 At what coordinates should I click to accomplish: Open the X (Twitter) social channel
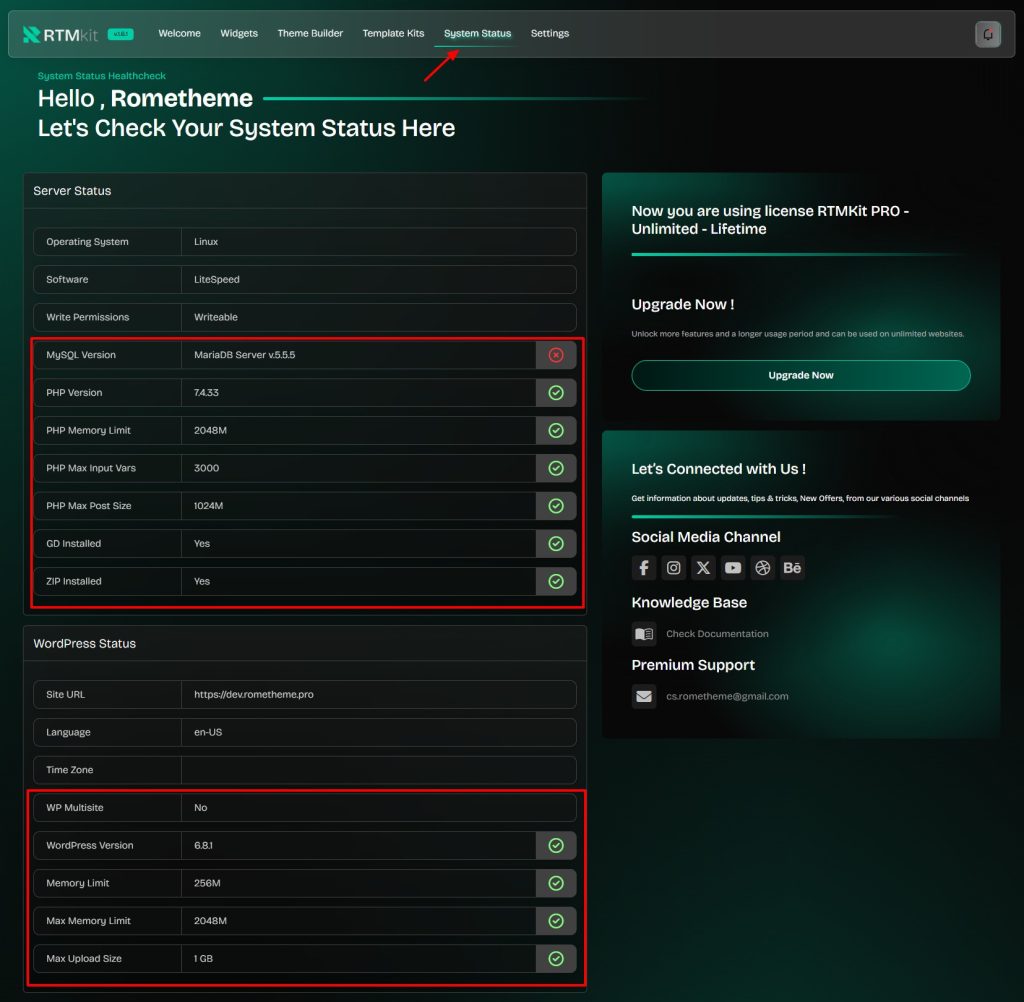(x=703, y=568)
